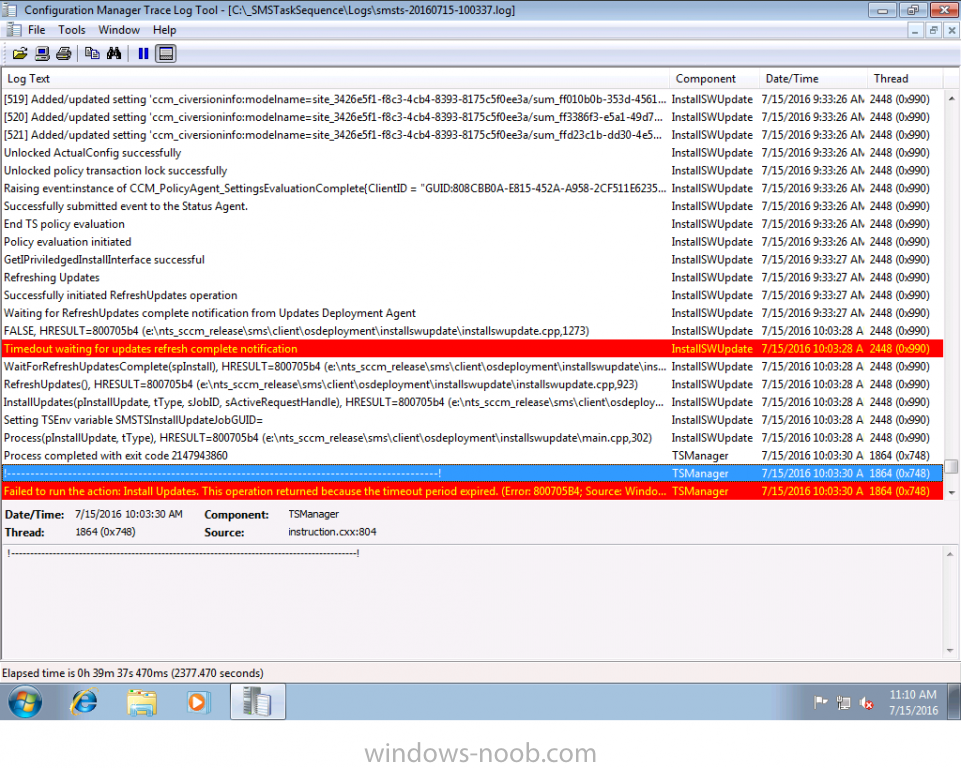Select 'Unlocked ActualConfig successfully' log row
Viewport: 961px width, 768px height.
[x=472, y=153]
